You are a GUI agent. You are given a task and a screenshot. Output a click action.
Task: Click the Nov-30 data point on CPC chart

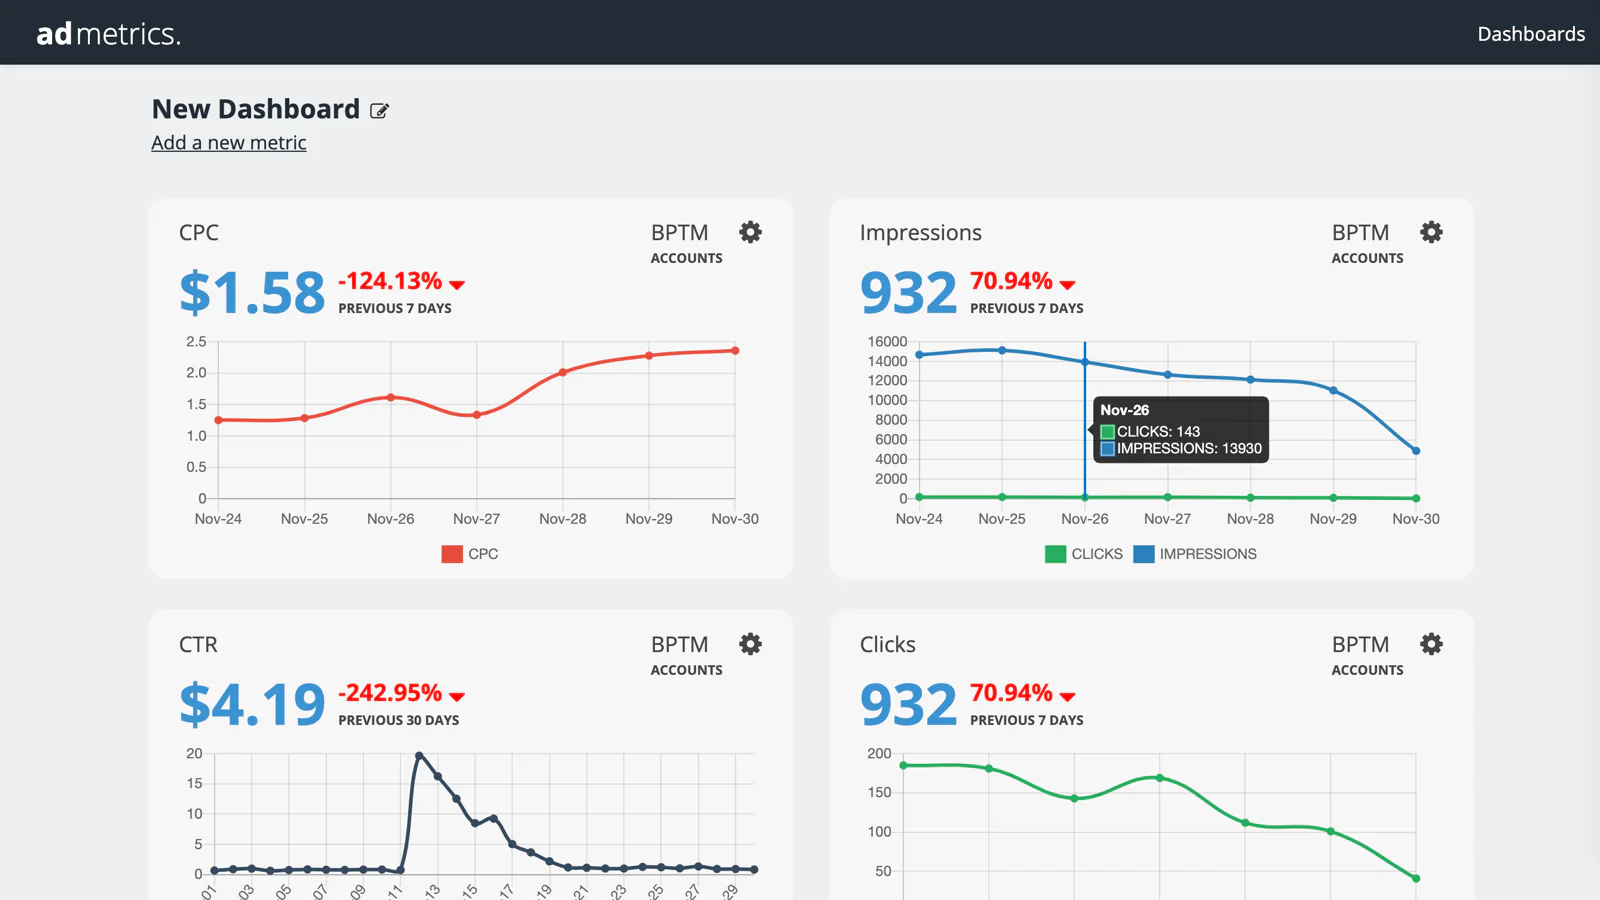pyautogui.click(x=735, y=351)
